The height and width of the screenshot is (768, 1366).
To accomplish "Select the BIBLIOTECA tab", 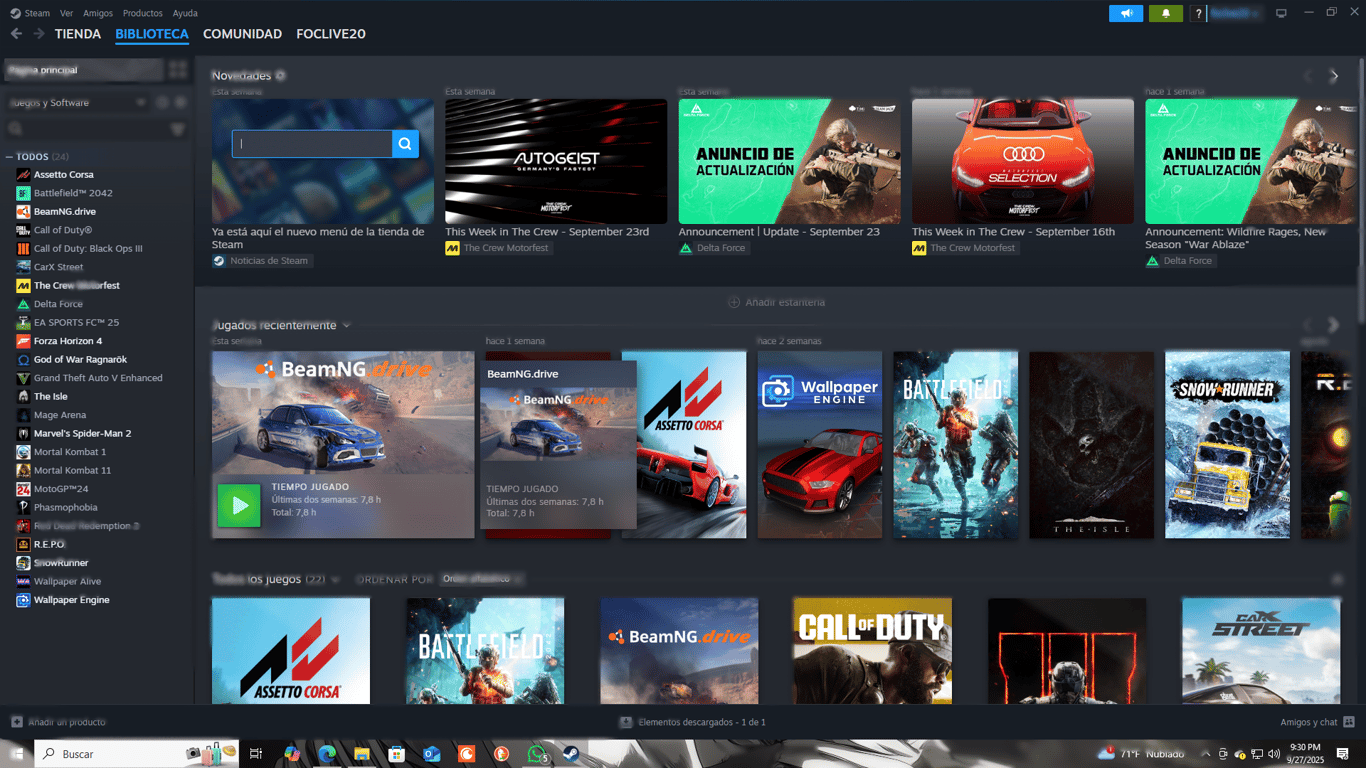I will (x=152, y=34).
